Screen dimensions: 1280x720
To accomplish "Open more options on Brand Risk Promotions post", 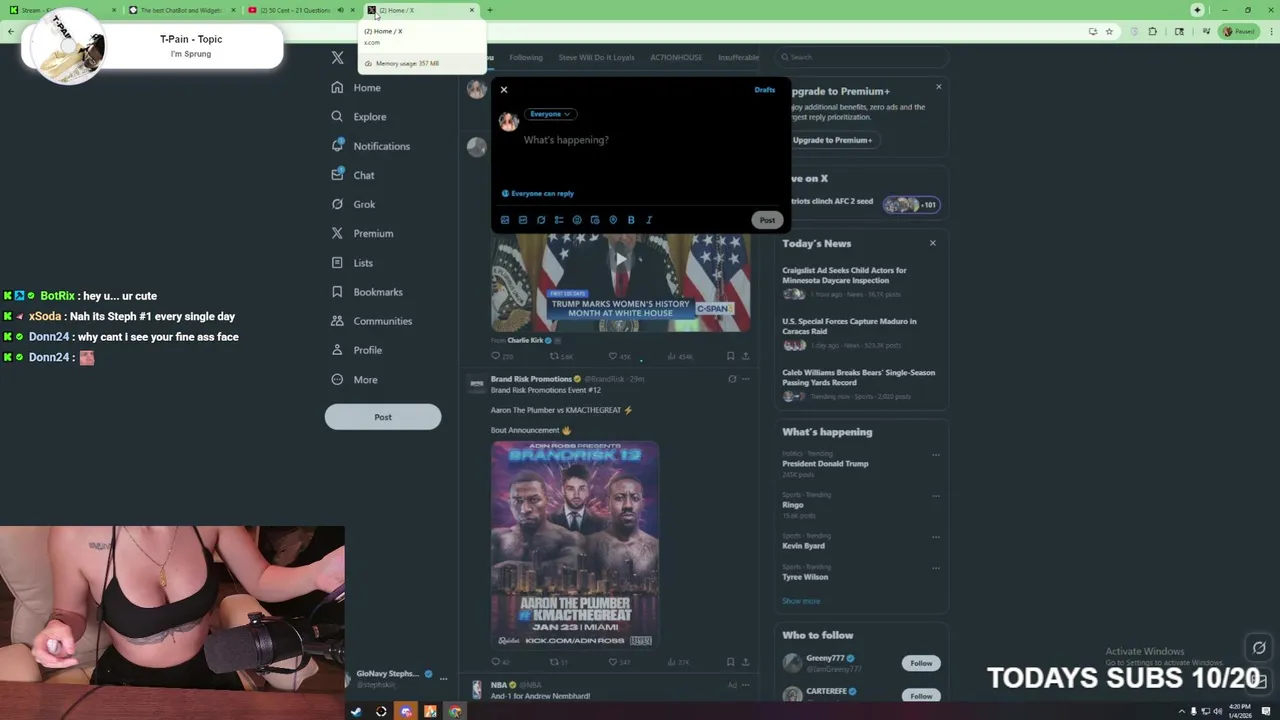I will tap(745, 379).
